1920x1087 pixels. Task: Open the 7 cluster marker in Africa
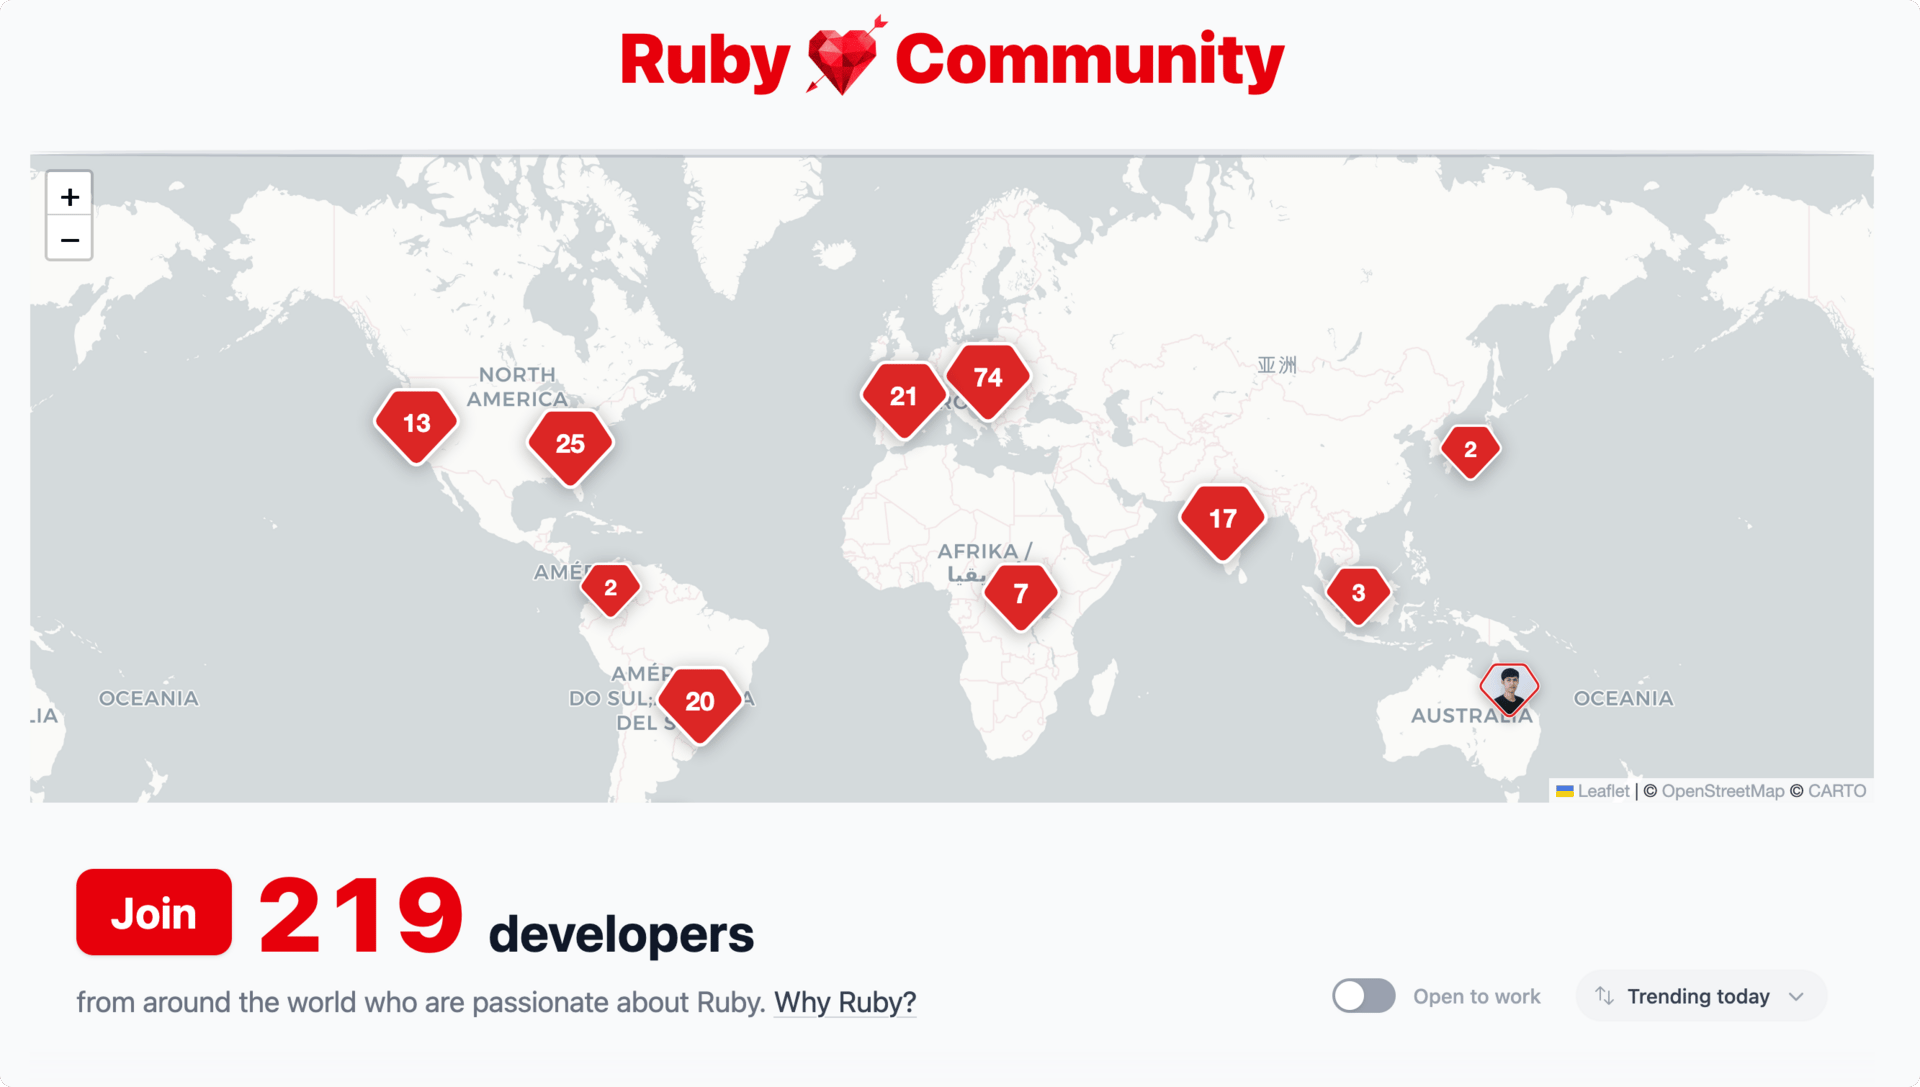pyautogui.click(x=1020, y=594)
